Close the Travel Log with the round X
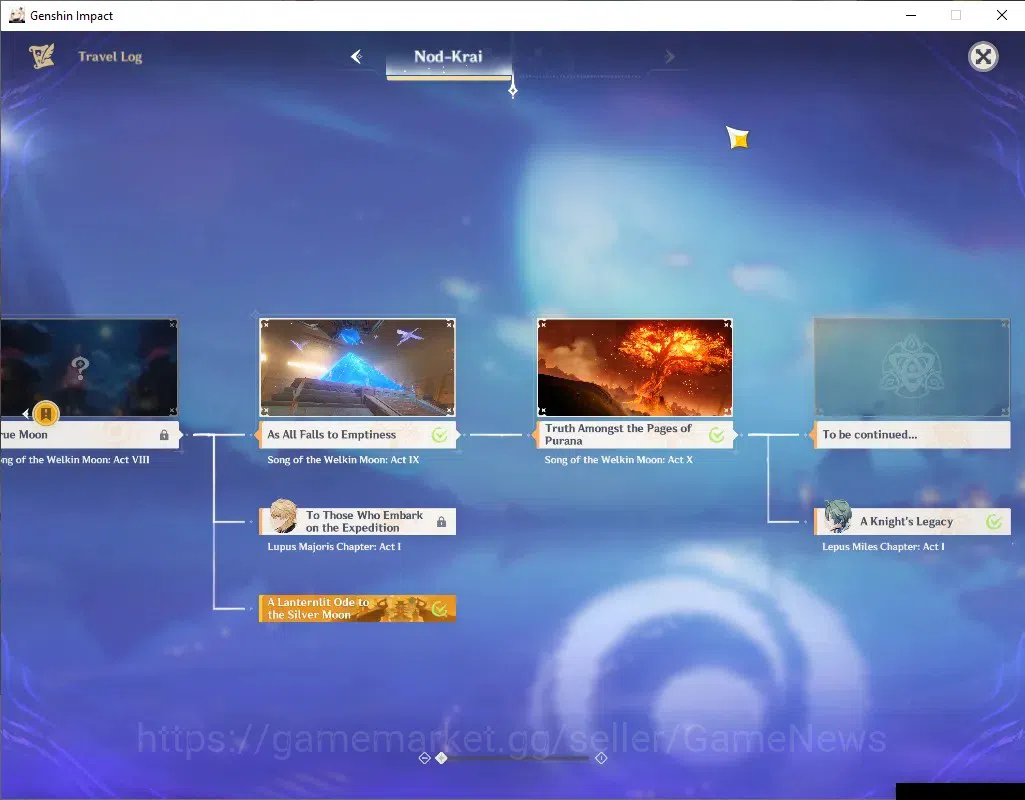This screenshot has width=1025, height=800. click(x=983, y=57)
